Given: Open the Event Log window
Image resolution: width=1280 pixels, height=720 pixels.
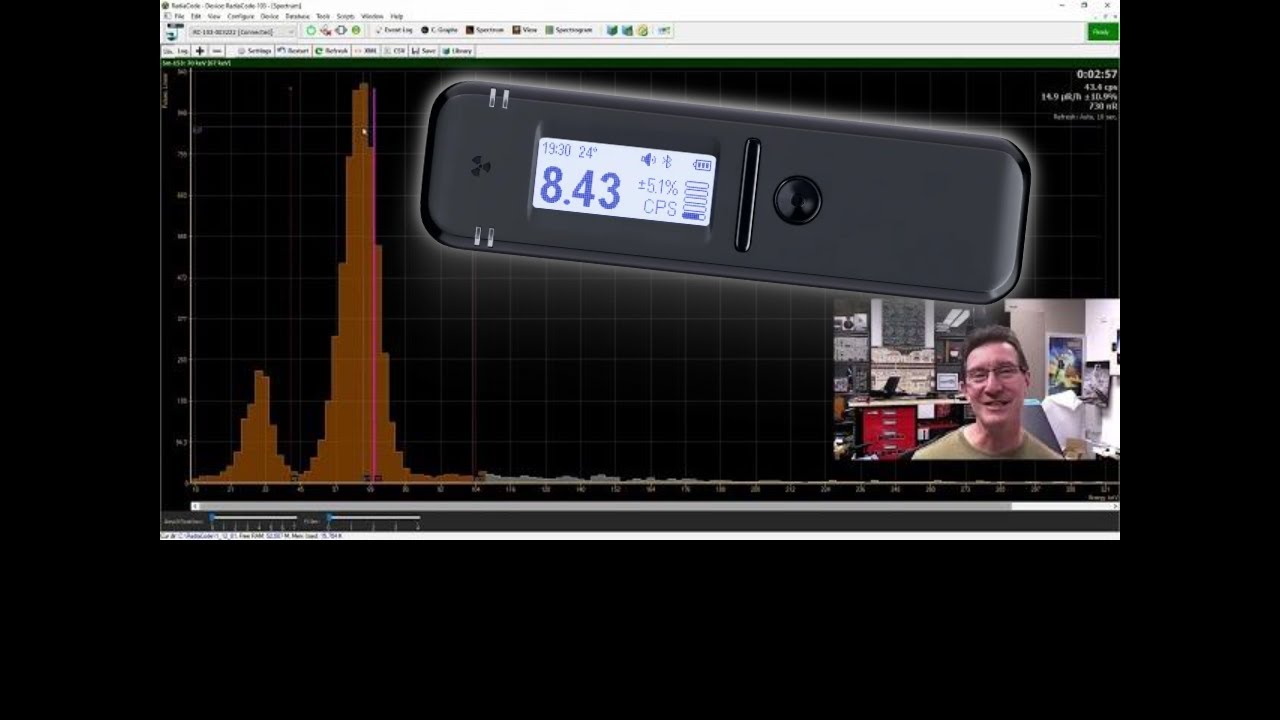Looking at the screenshot, I should (x=394, y=30).
